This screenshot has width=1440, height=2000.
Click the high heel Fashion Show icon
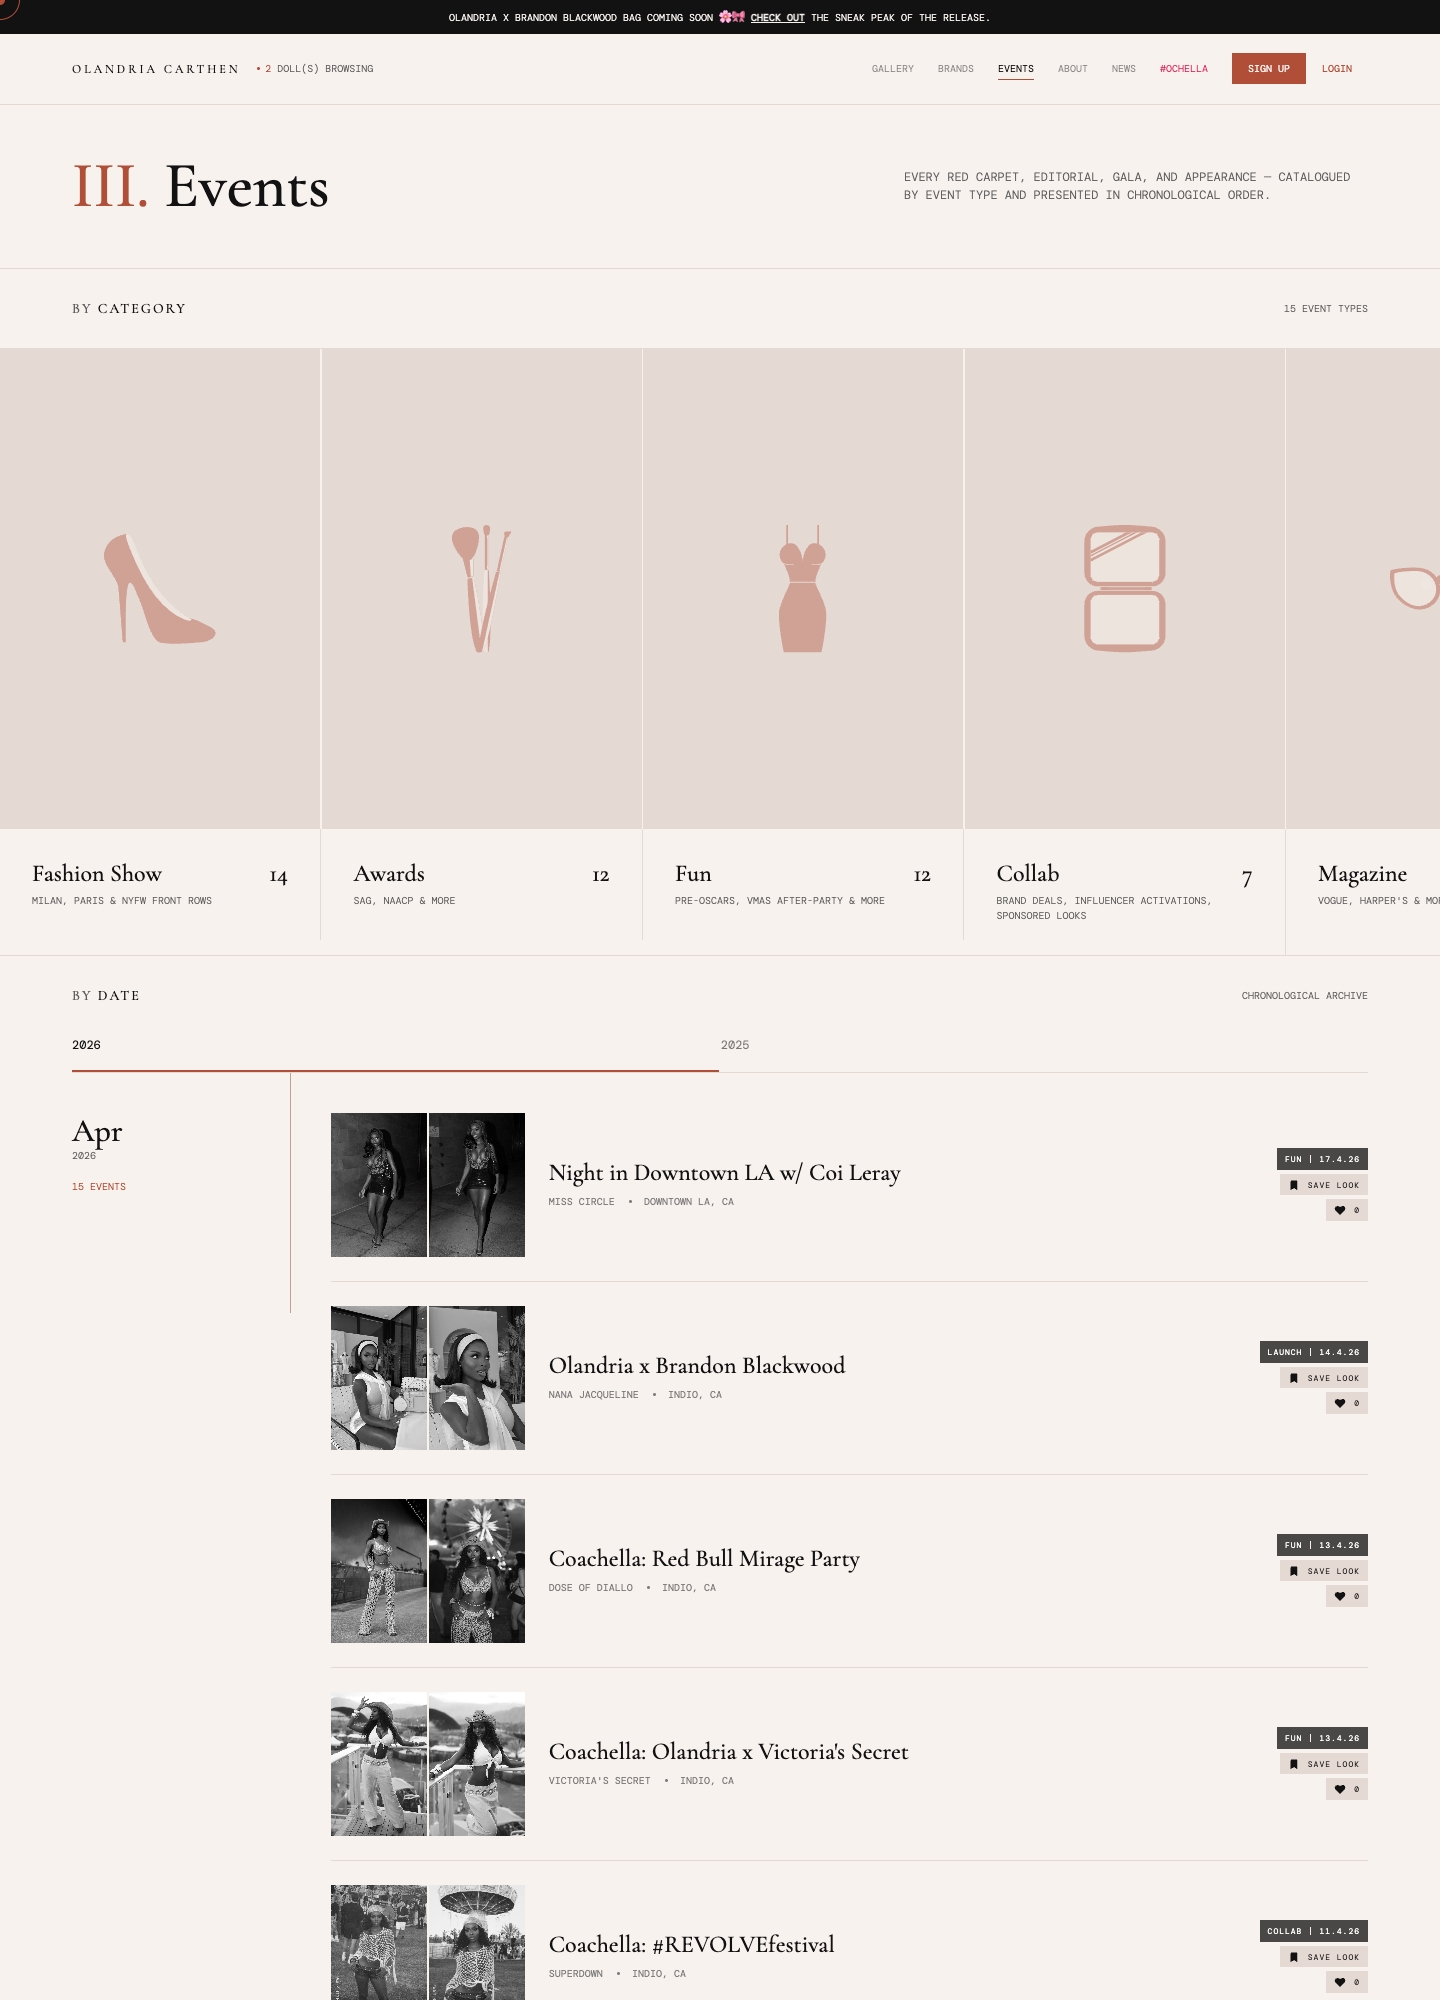[160, 588]
